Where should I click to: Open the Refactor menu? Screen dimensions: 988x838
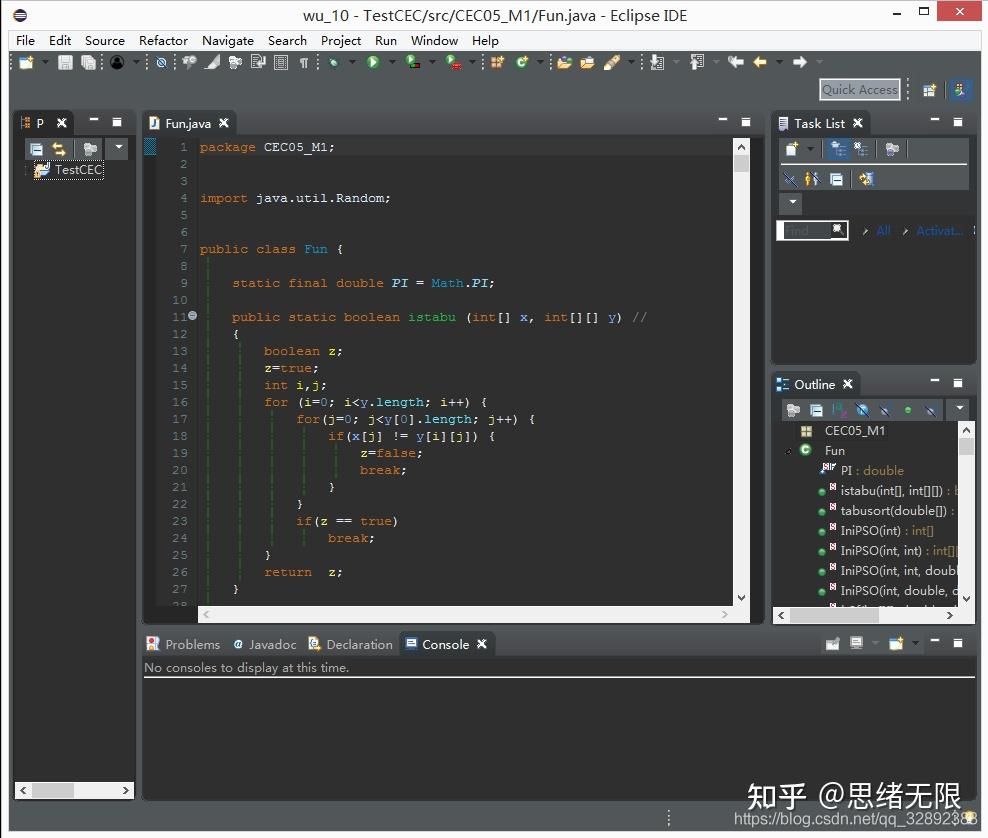(163, 41)
